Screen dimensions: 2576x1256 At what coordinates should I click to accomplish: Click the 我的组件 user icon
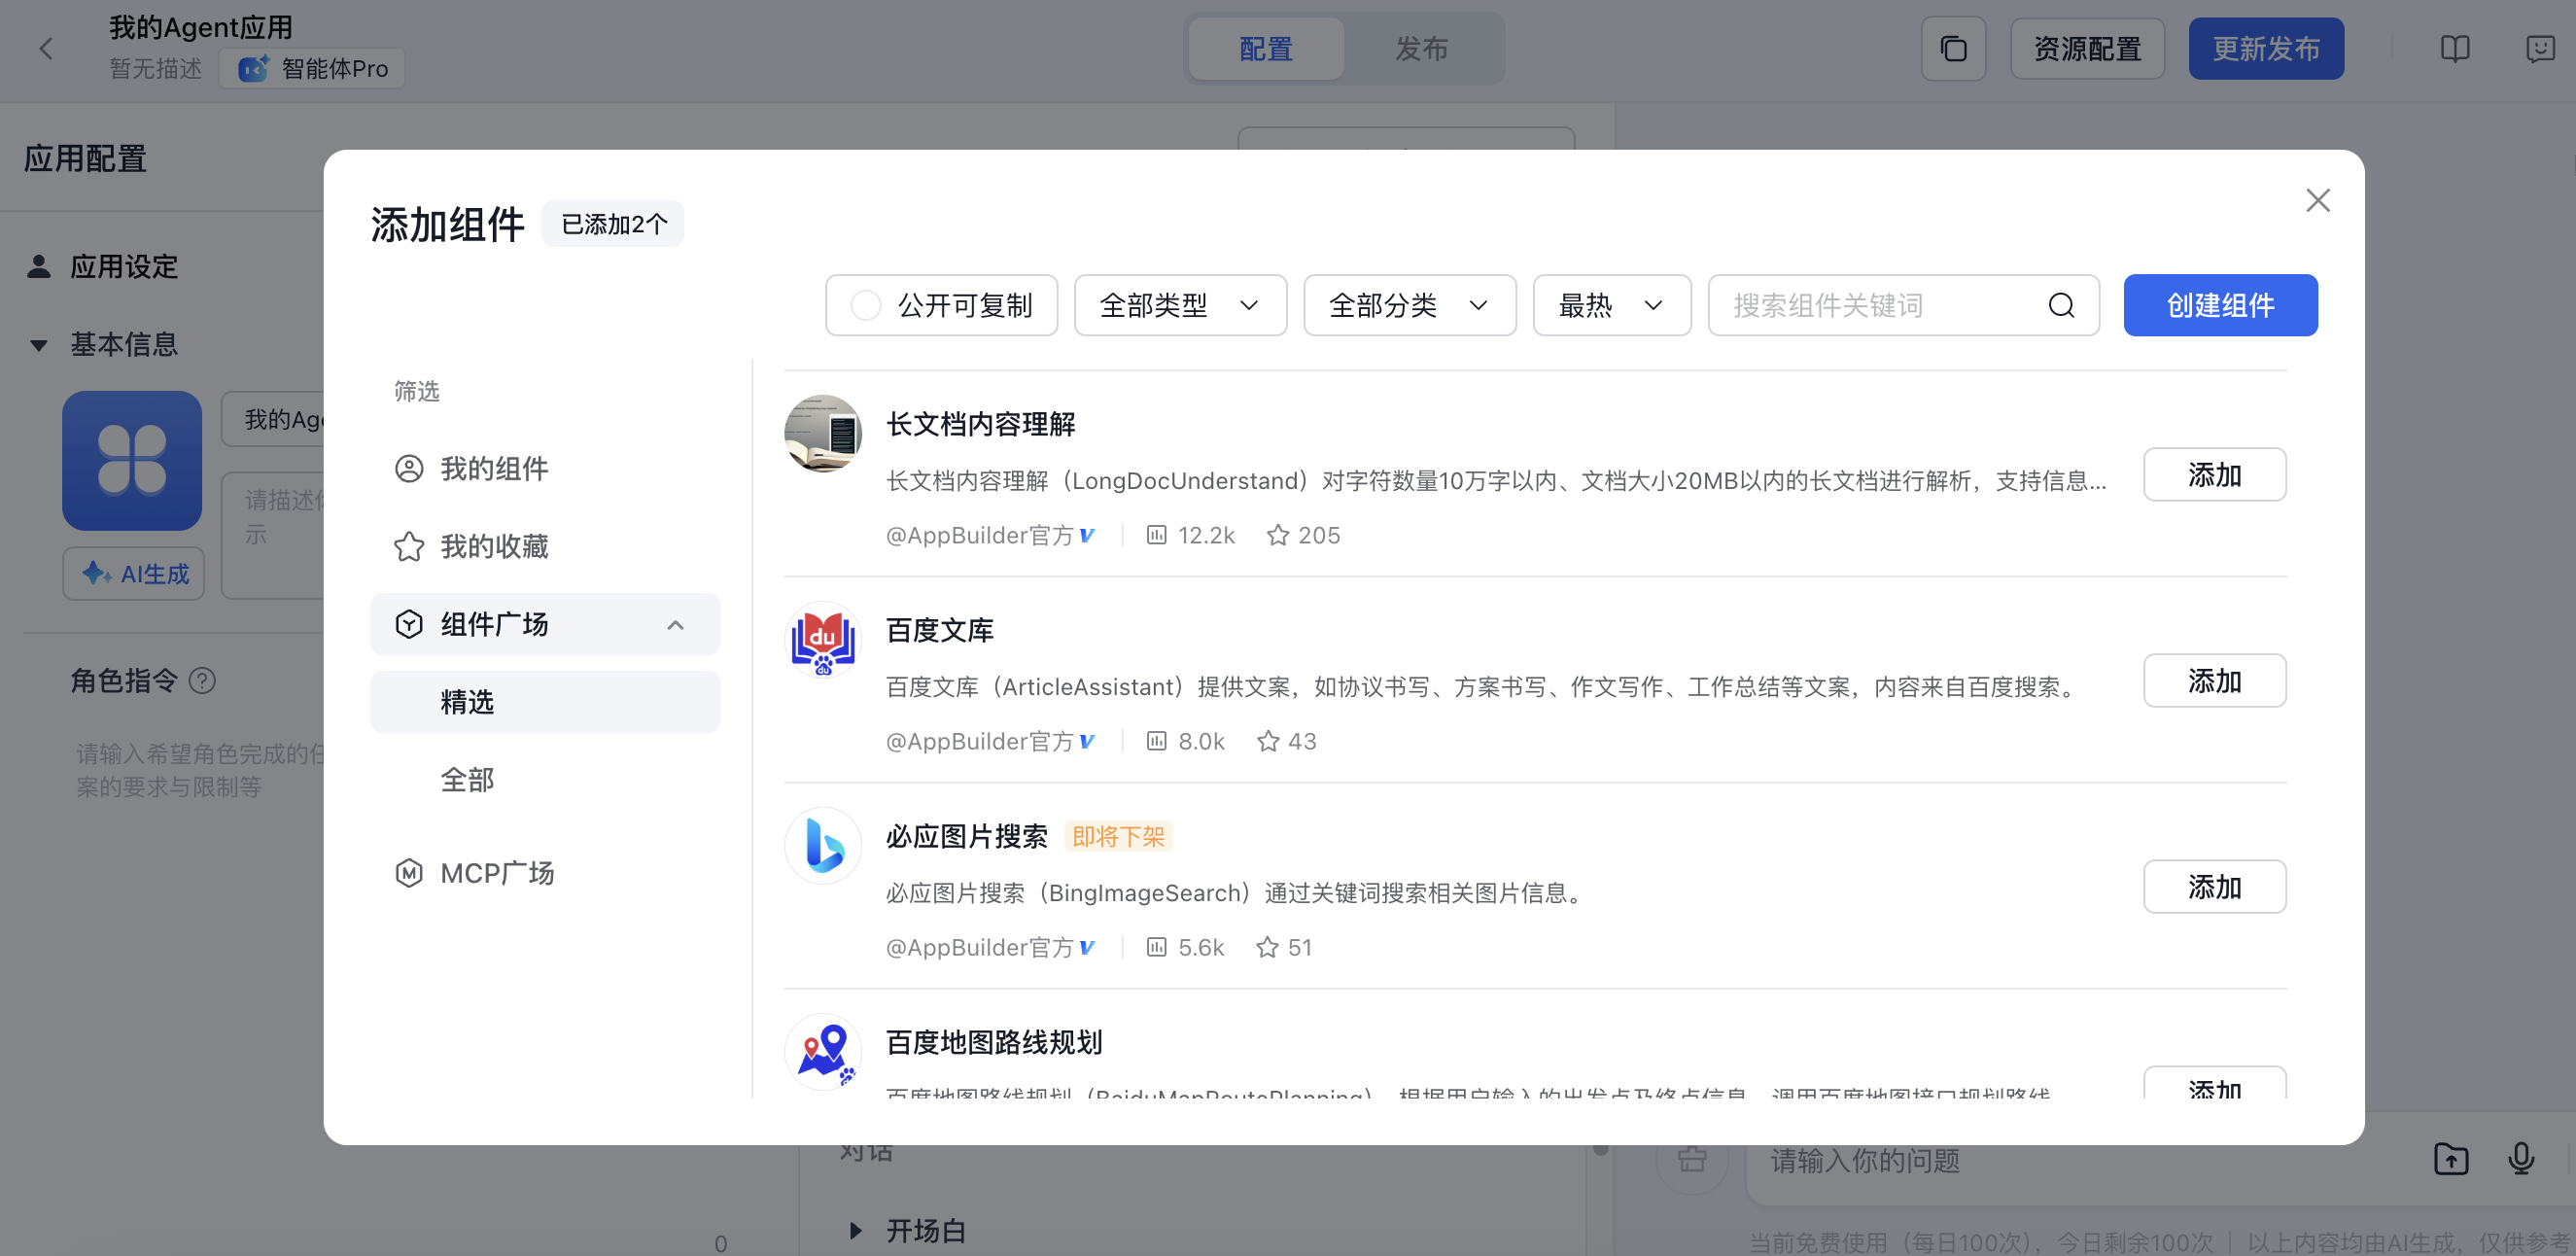tap(409, 469)
